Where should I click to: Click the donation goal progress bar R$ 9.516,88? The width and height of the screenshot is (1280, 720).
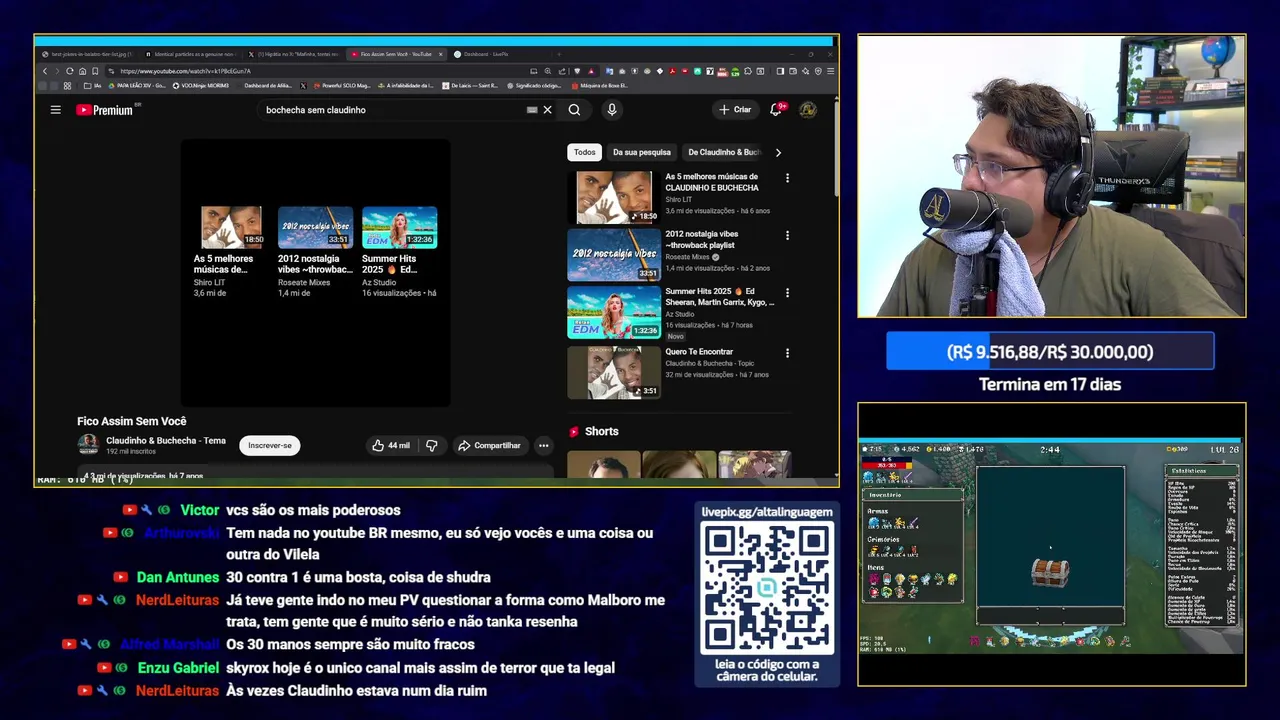pyautogui.click(x=1050, y=352)
